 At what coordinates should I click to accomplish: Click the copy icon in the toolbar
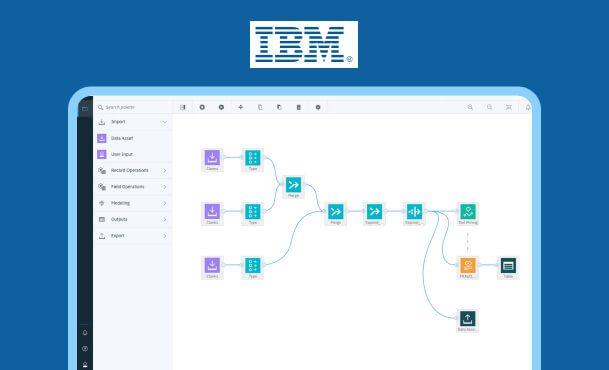[x=260, y=107]
